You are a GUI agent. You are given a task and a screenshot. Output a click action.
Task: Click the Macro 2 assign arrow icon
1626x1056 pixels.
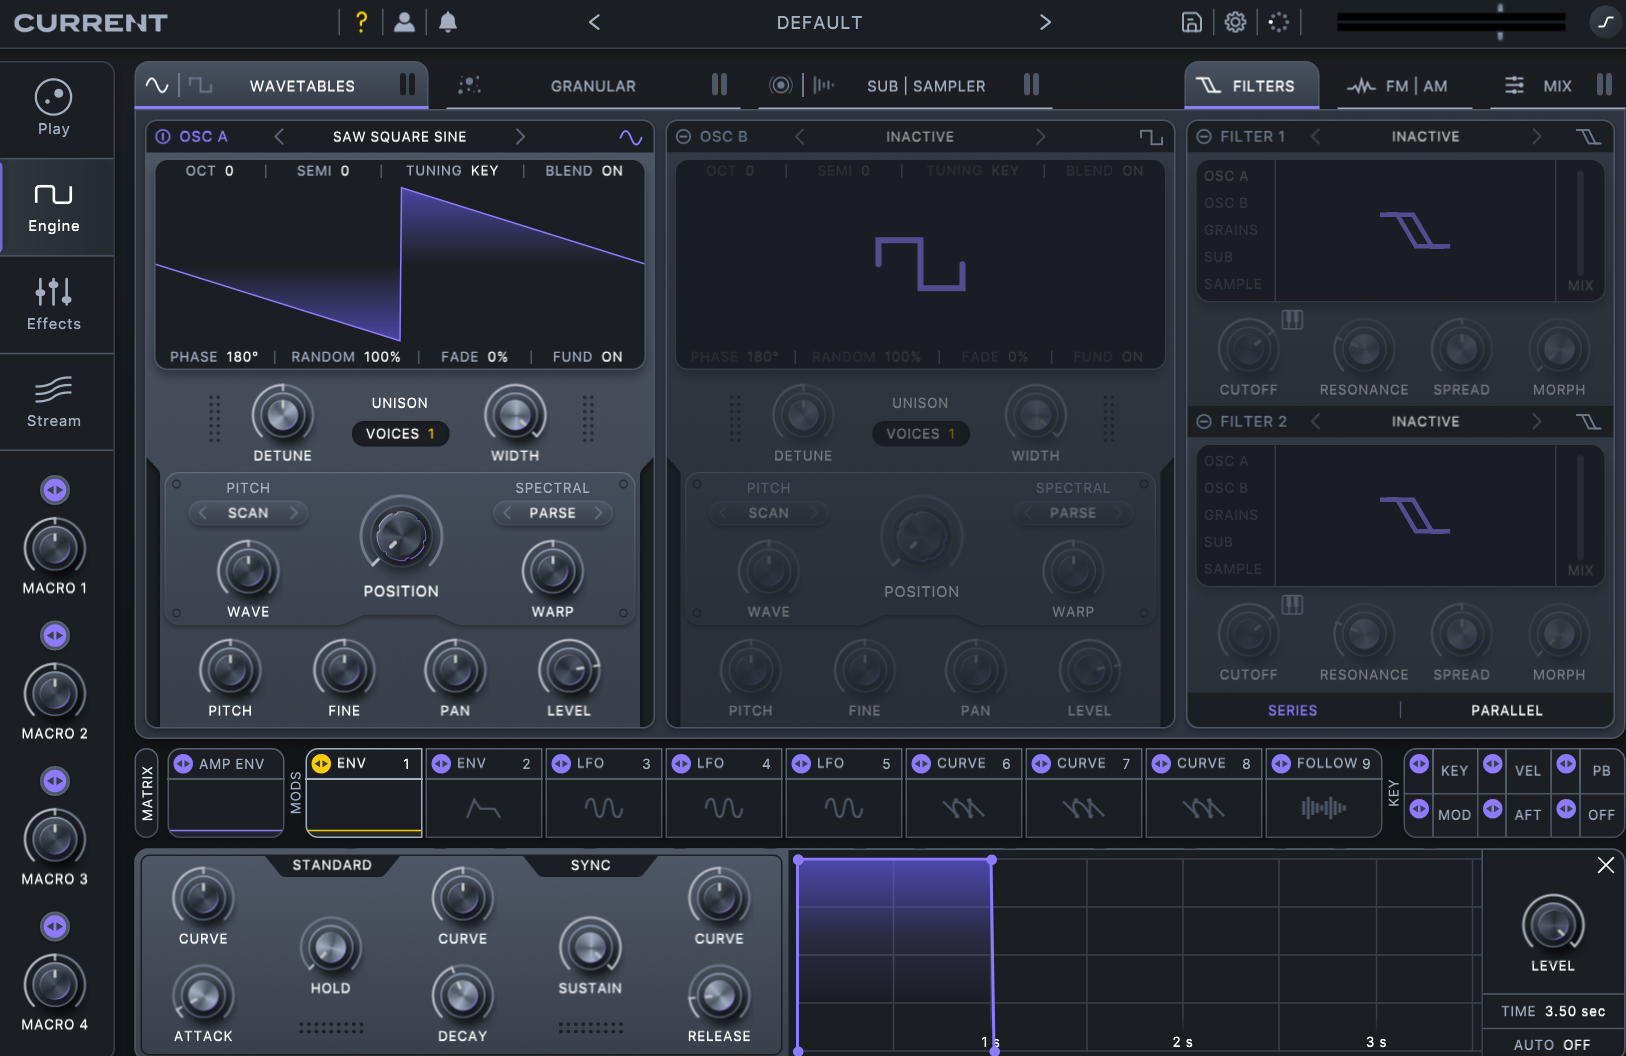pyautogui.click(x=55, y=635)
